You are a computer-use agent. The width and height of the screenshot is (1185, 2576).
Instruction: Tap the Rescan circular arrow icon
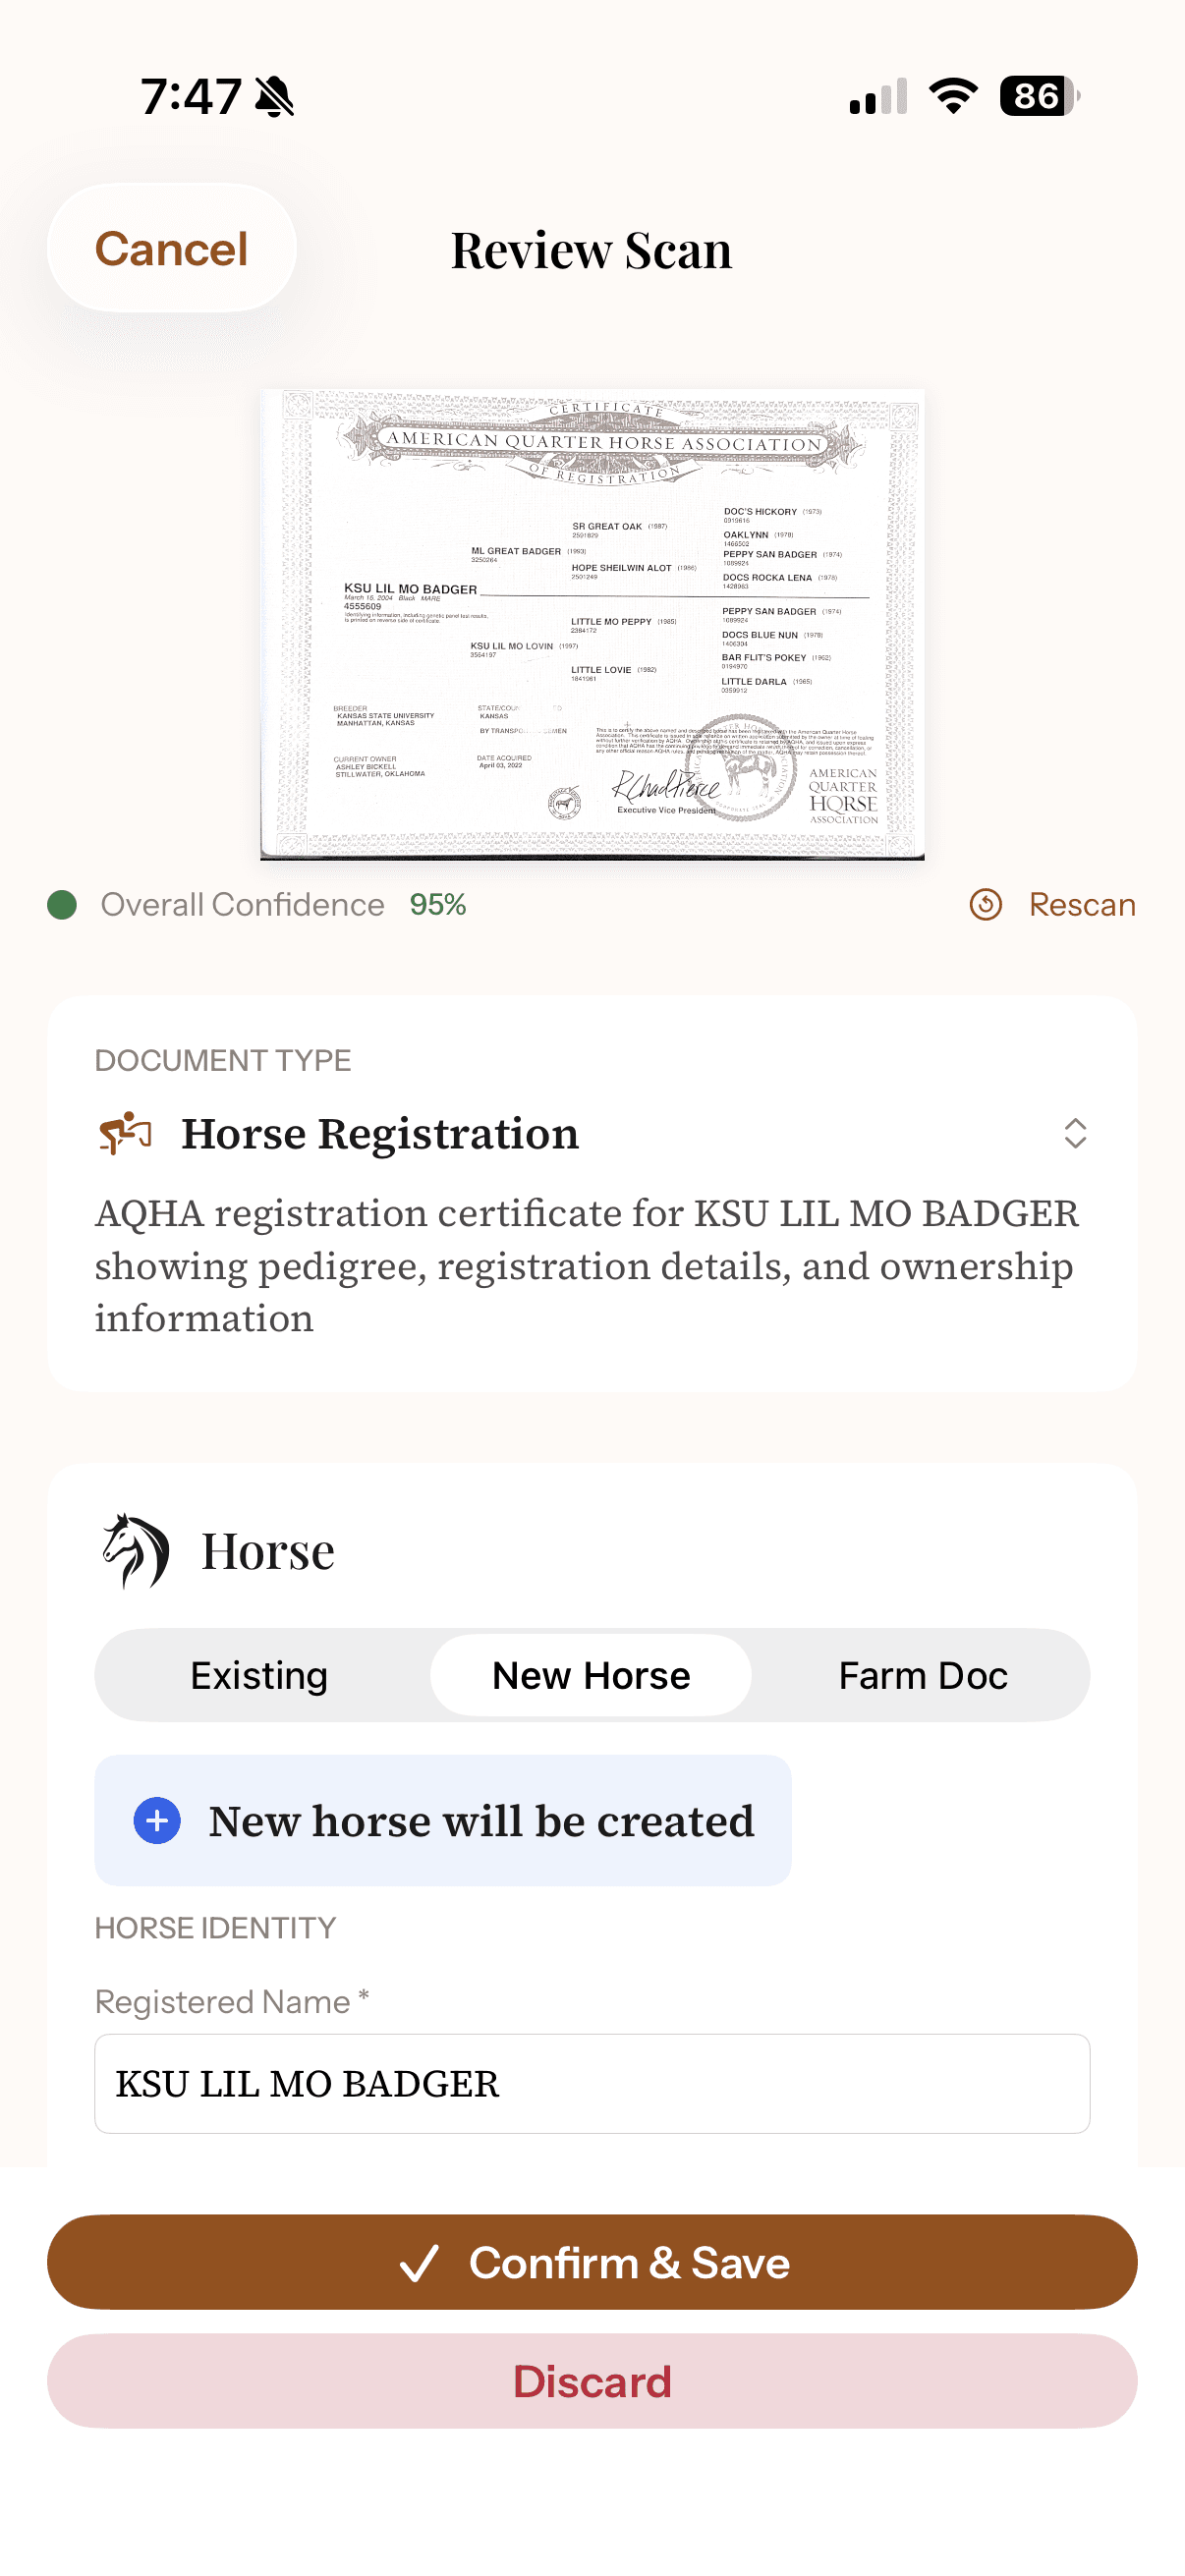tap(985, 905)
